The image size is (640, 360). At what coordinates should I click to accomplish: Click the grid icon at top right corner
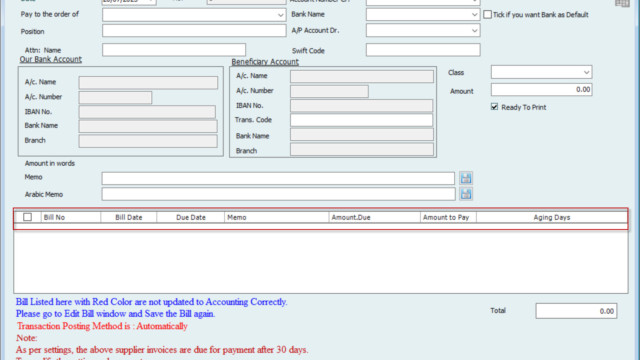pos(622,3)
